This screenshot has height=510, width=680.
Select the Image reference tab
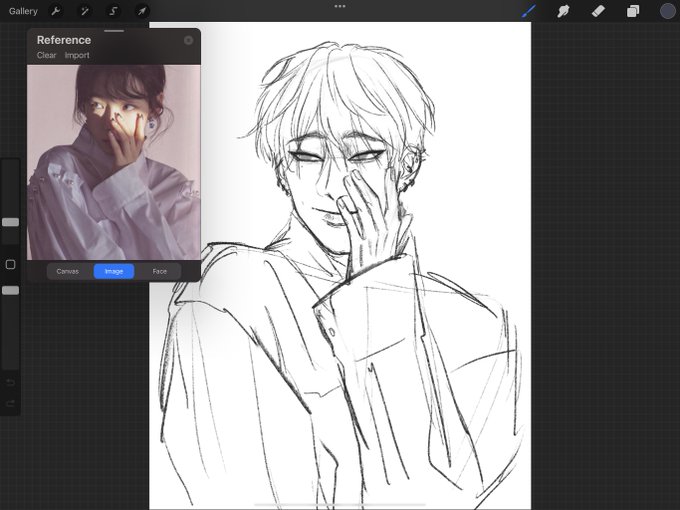[114, 271]
